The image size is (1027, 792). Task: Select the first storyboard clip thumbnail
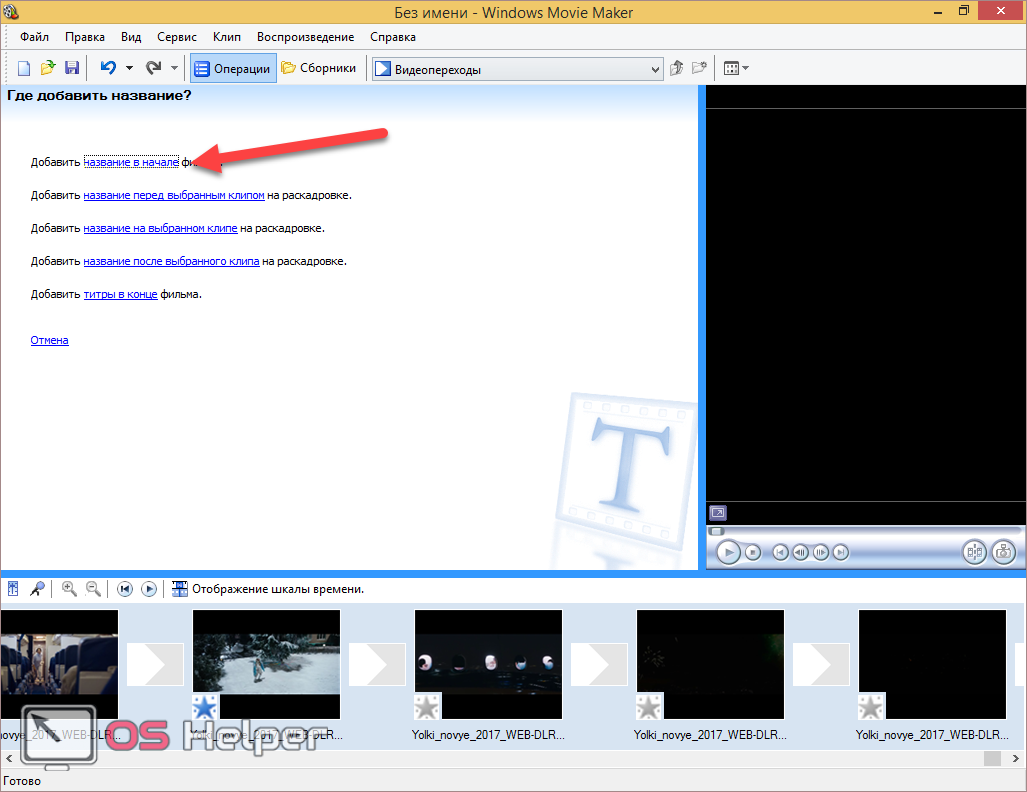[59, 663]
